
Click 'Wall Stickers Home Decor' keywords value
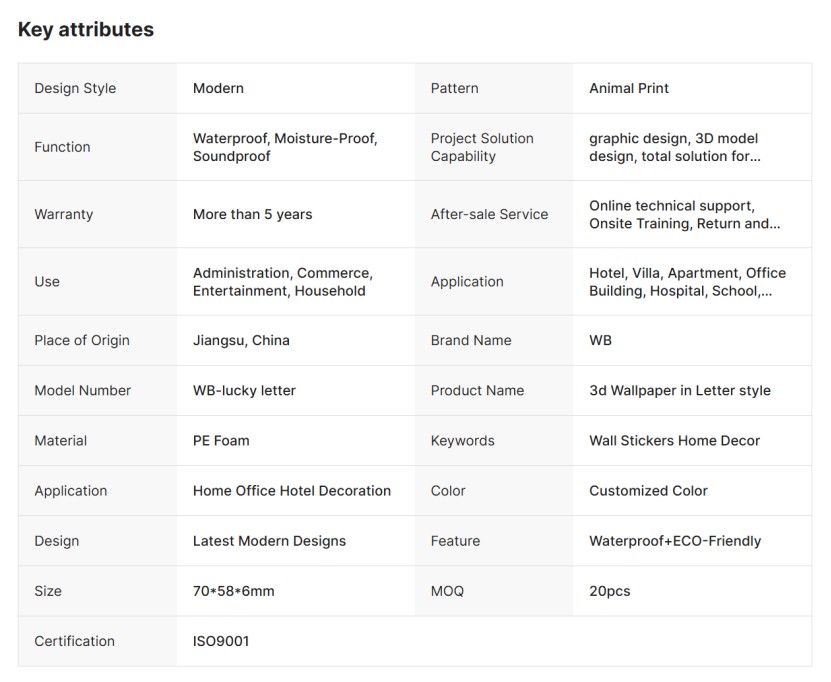coord(674,440)
